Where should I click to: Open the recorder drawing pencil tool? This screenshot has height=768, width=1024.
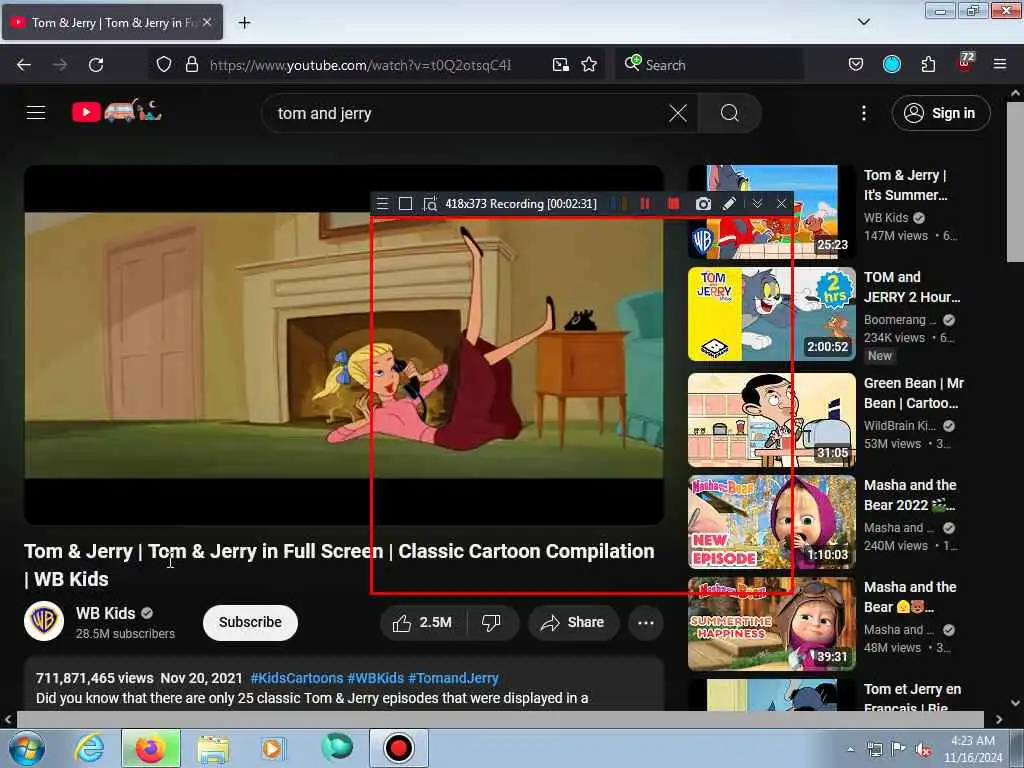click(x=729, y=204)
